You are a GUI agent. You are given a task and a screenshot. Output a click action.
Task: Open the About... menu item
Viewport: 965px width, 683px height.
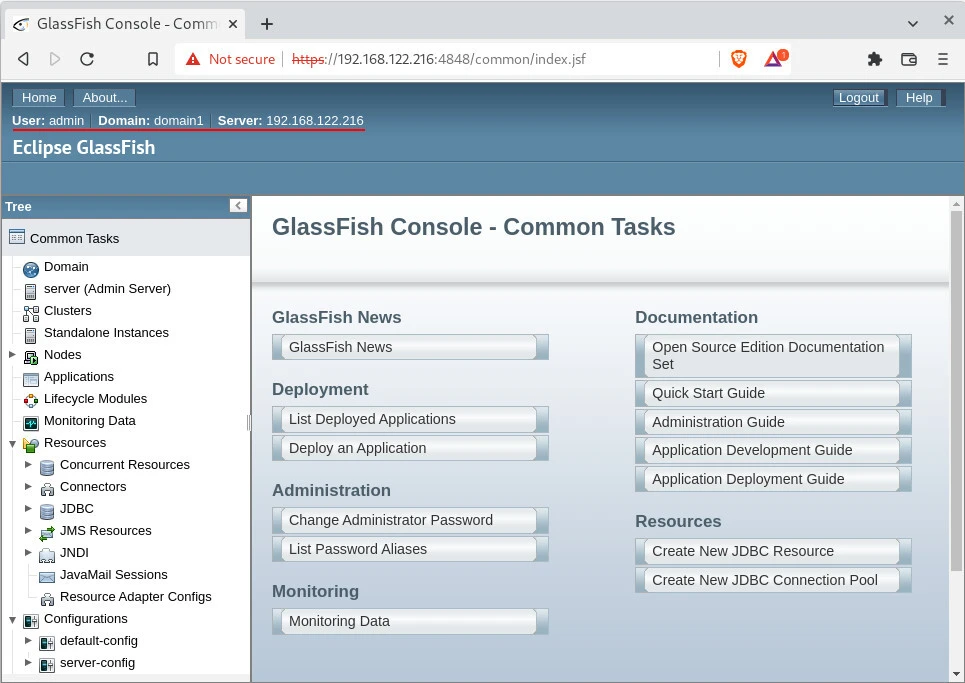point(105,97)
